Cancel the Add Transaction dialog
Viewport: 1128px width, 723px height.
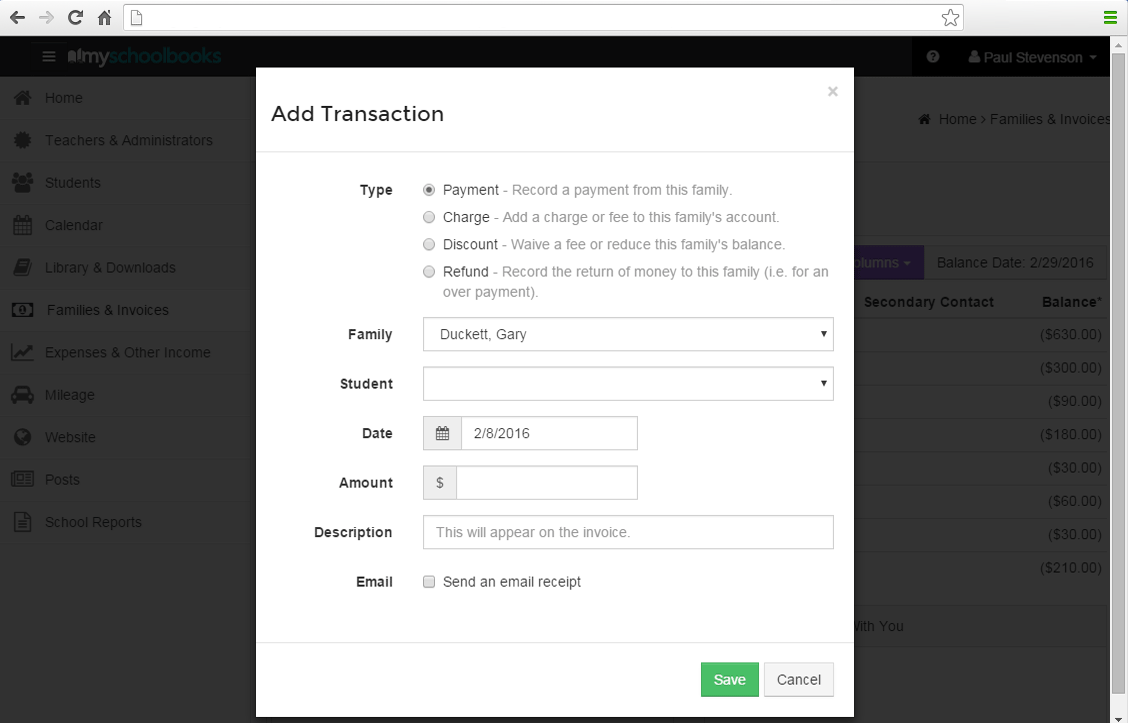pos(798,679)
